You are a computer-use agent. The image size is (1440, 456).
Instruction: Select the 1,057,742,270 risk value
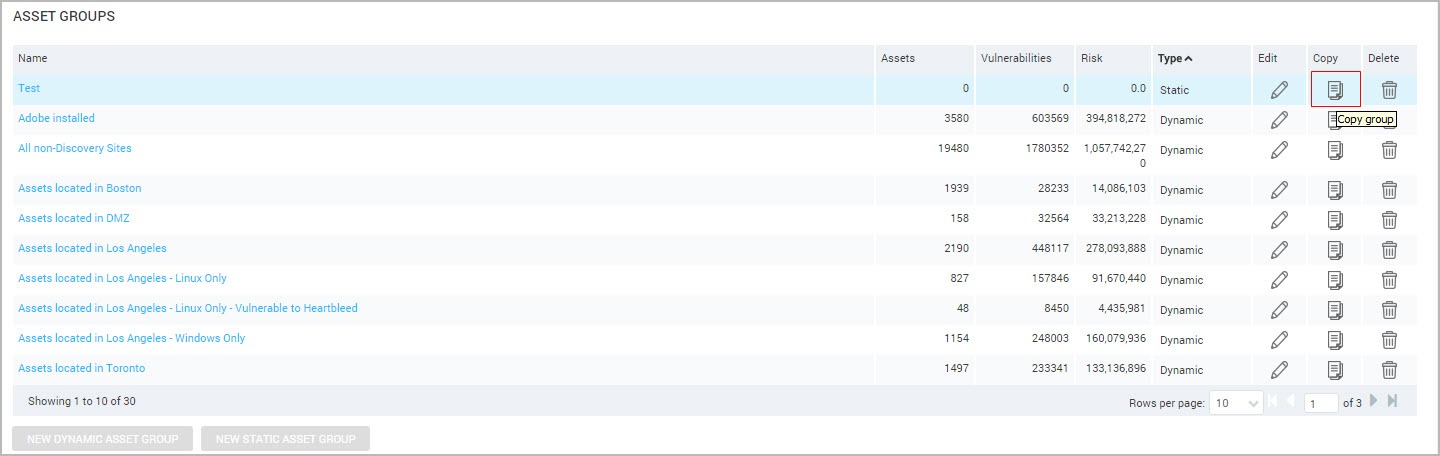pyautogui.click(x=1115, y=155)
